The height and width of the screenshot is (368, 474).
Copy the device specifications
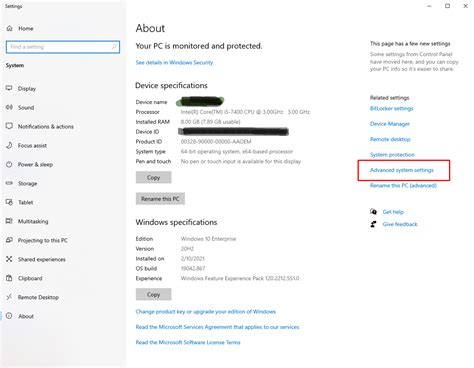pyautogui.click(x=154, y=178)
